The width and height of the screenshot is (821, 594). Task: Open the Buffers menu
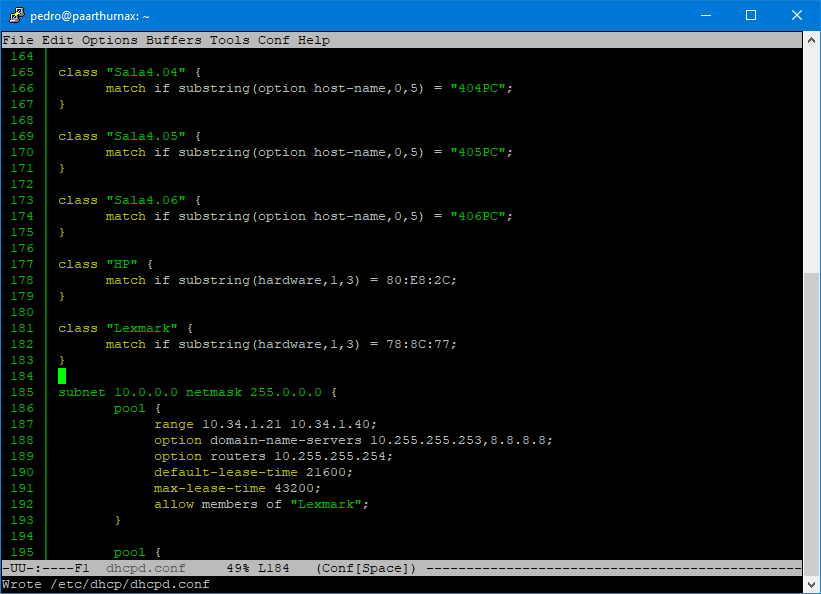point(173,40)
